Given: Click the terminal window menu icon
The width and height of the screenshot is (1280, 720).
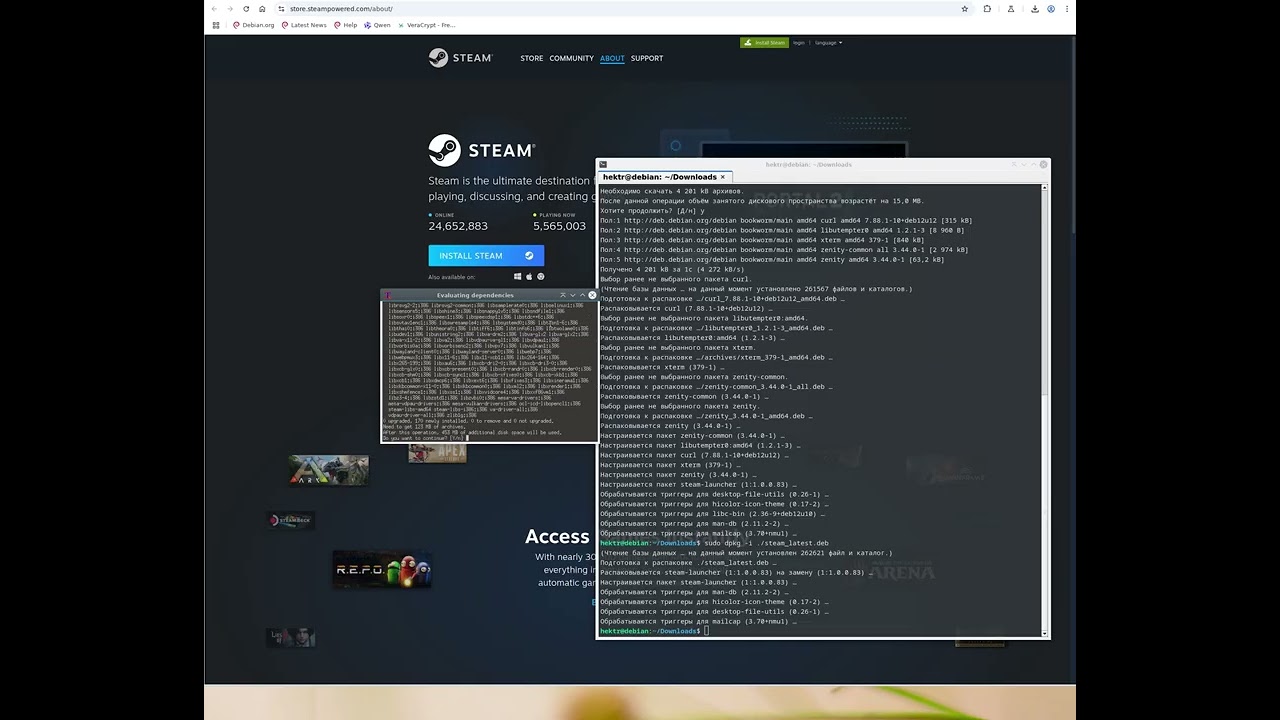Looking at the screenshot, I should tap(603, 164).
